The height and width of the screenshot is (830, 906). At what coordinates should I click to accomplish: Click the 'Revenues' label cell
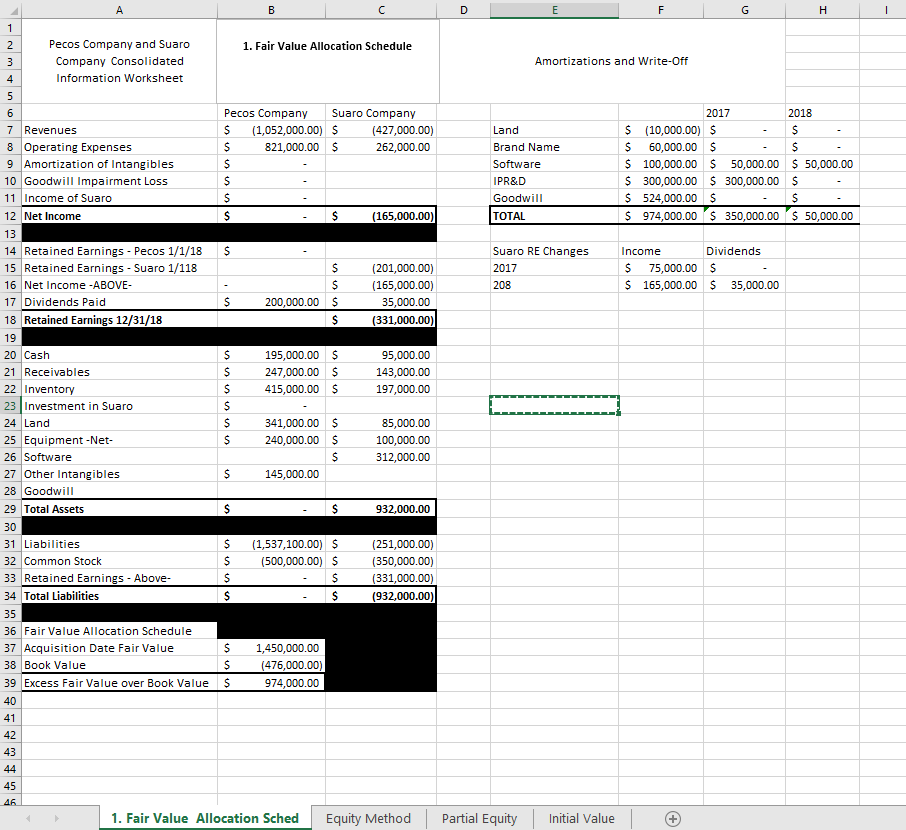[119, 130]
